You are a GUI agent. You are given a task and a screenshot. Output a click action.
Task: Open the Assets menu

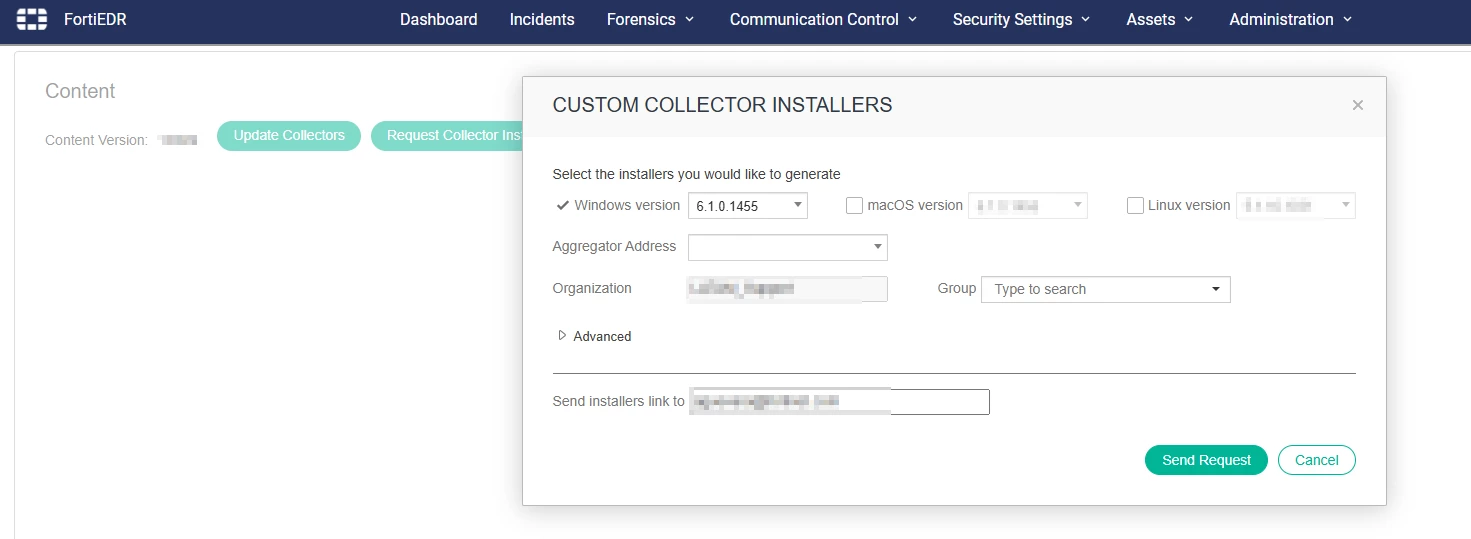[1160, 19]
